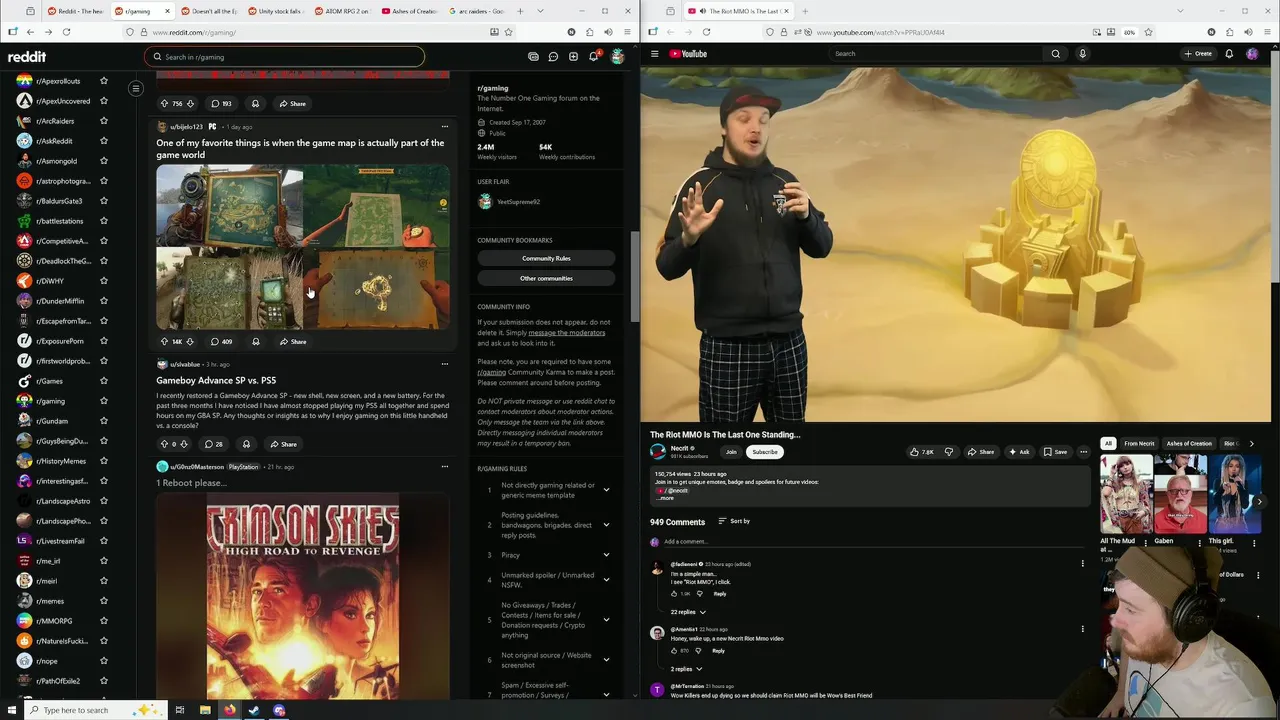This screenshot has height=720, width=1280.
Task: Click Join button for Necrit channel
Action: coord(731,452)
